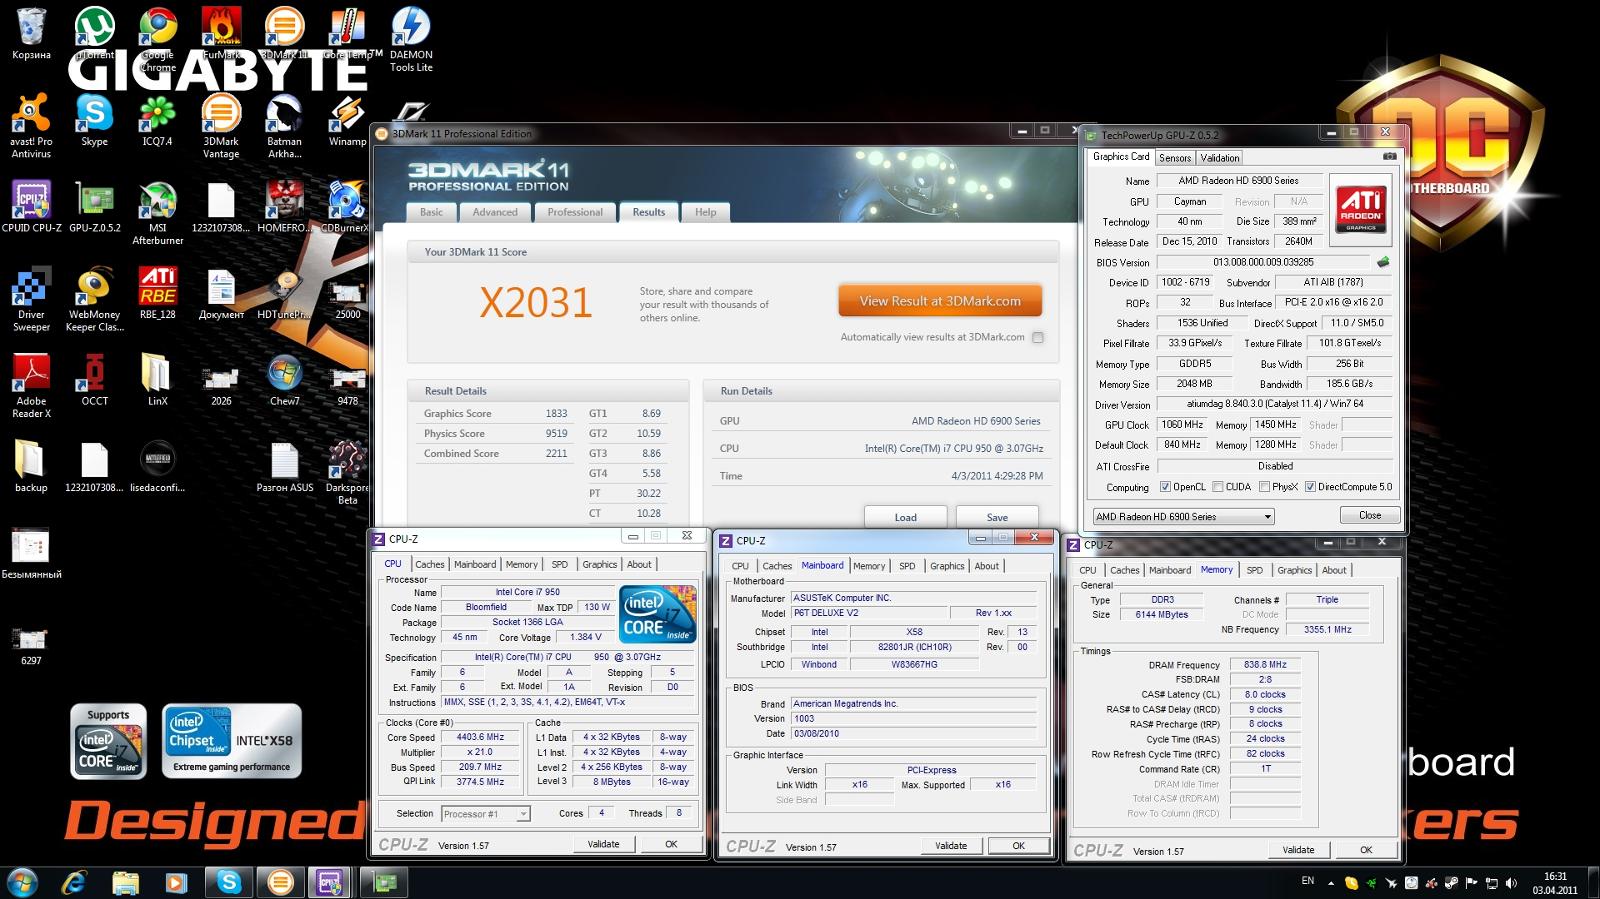Switch to the Advanced tab in 3DMark 11
This screenshot has width=1600, height=899.
coord(495,212)
